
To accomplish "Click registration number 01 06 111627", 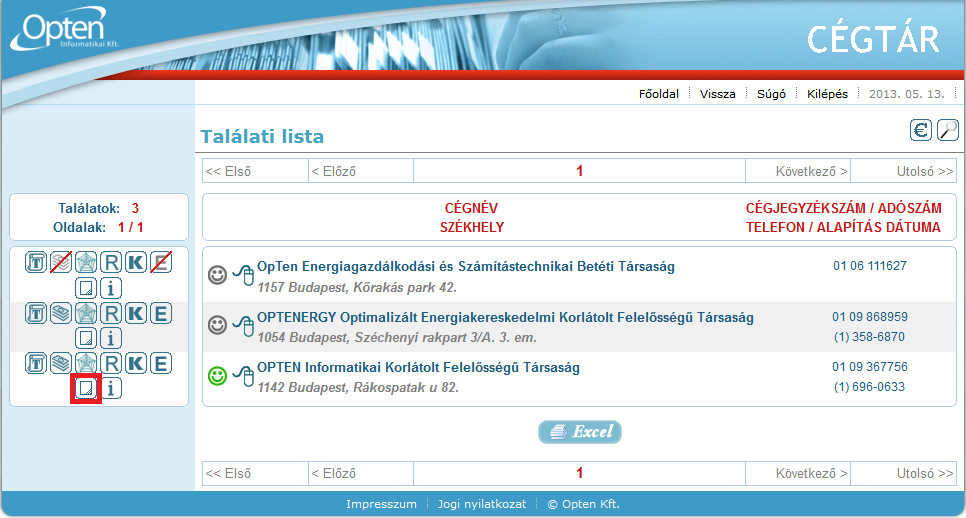I will pos(870,266).
